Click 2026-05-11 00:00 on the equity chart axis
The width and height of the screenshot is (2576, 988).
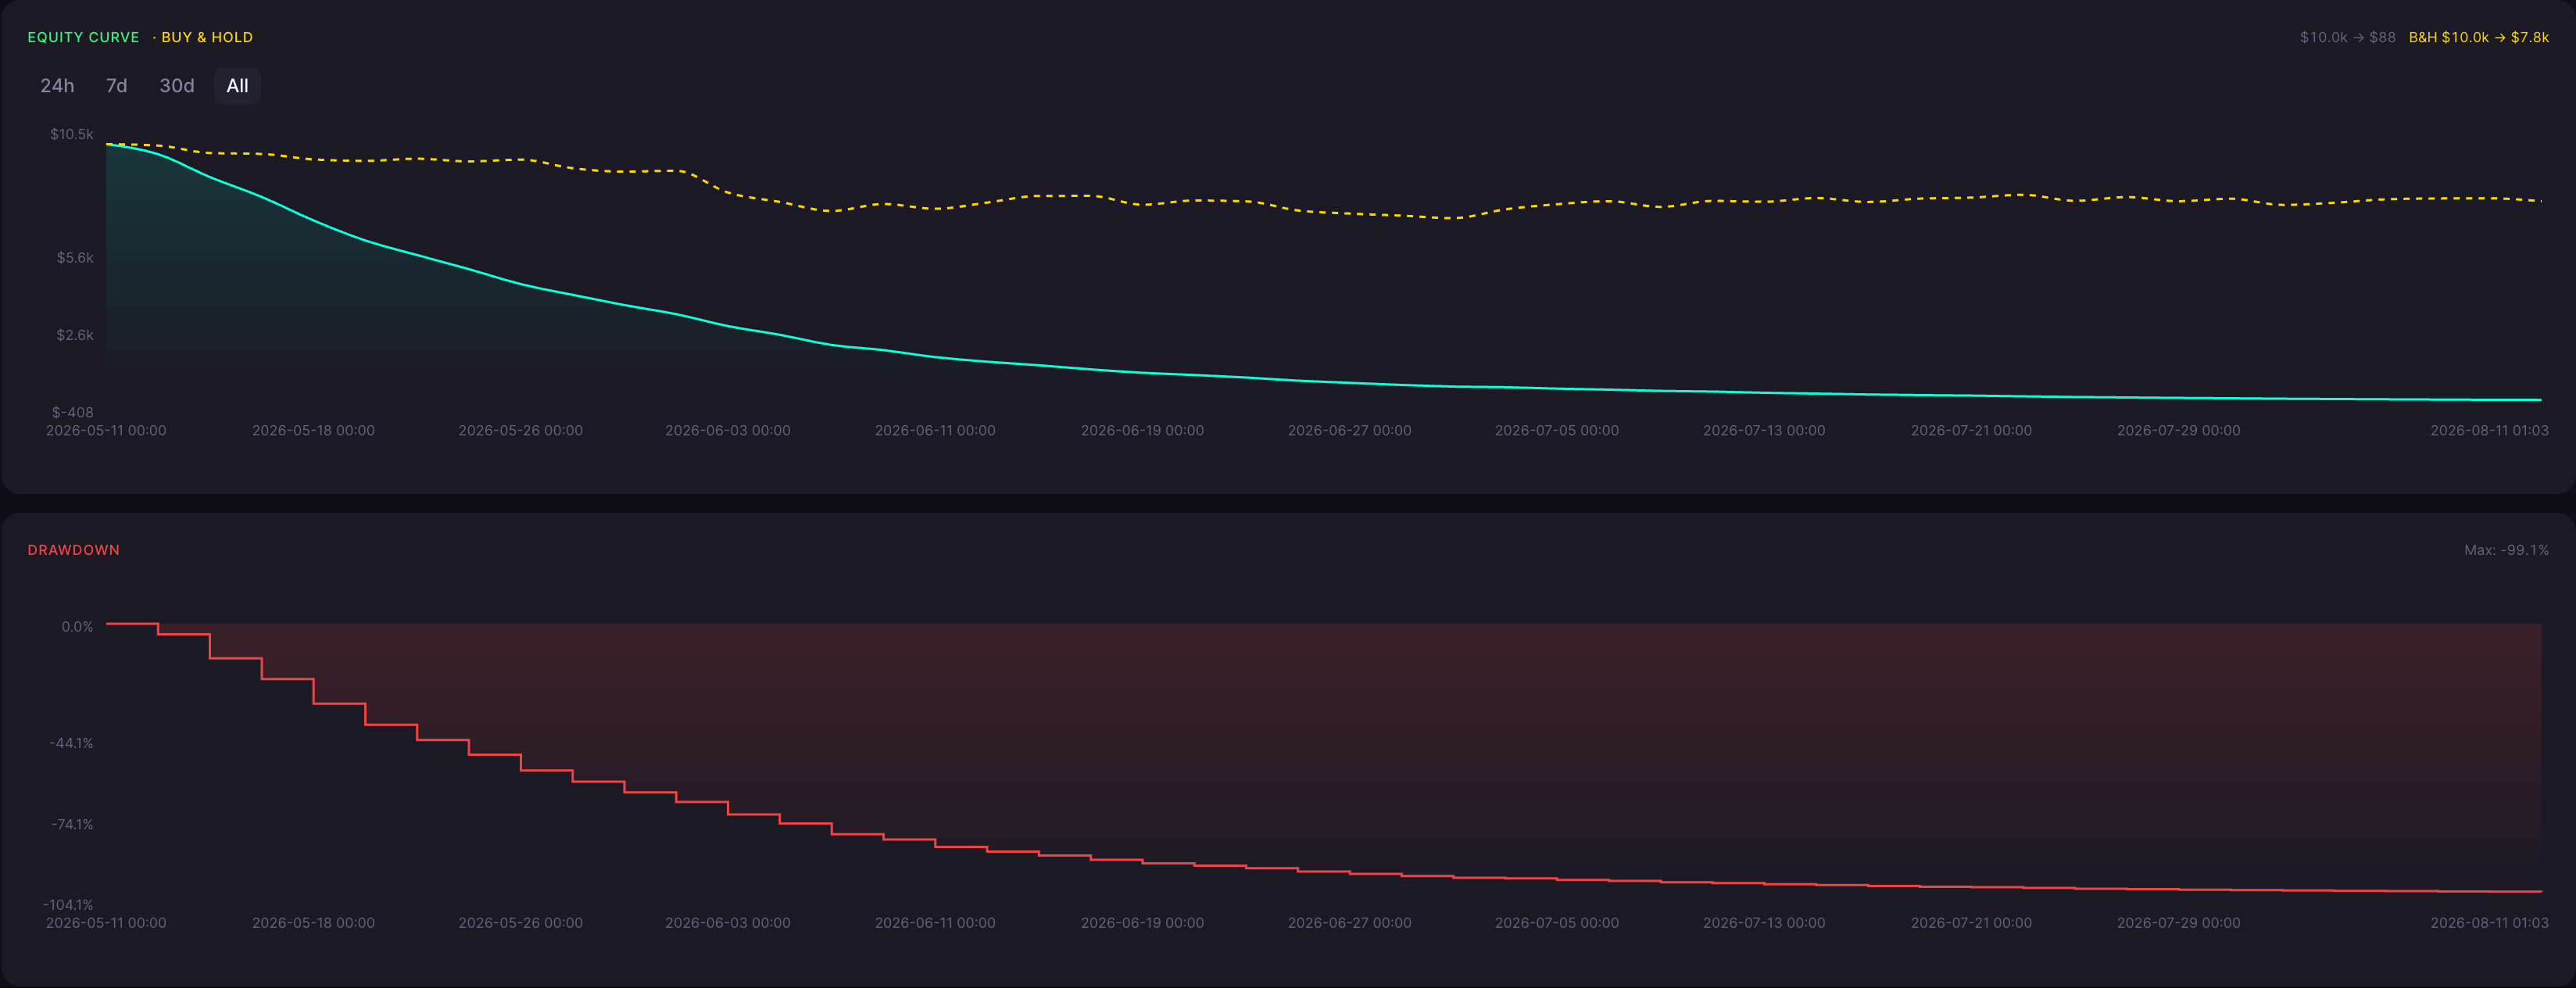tap(106, 430)
